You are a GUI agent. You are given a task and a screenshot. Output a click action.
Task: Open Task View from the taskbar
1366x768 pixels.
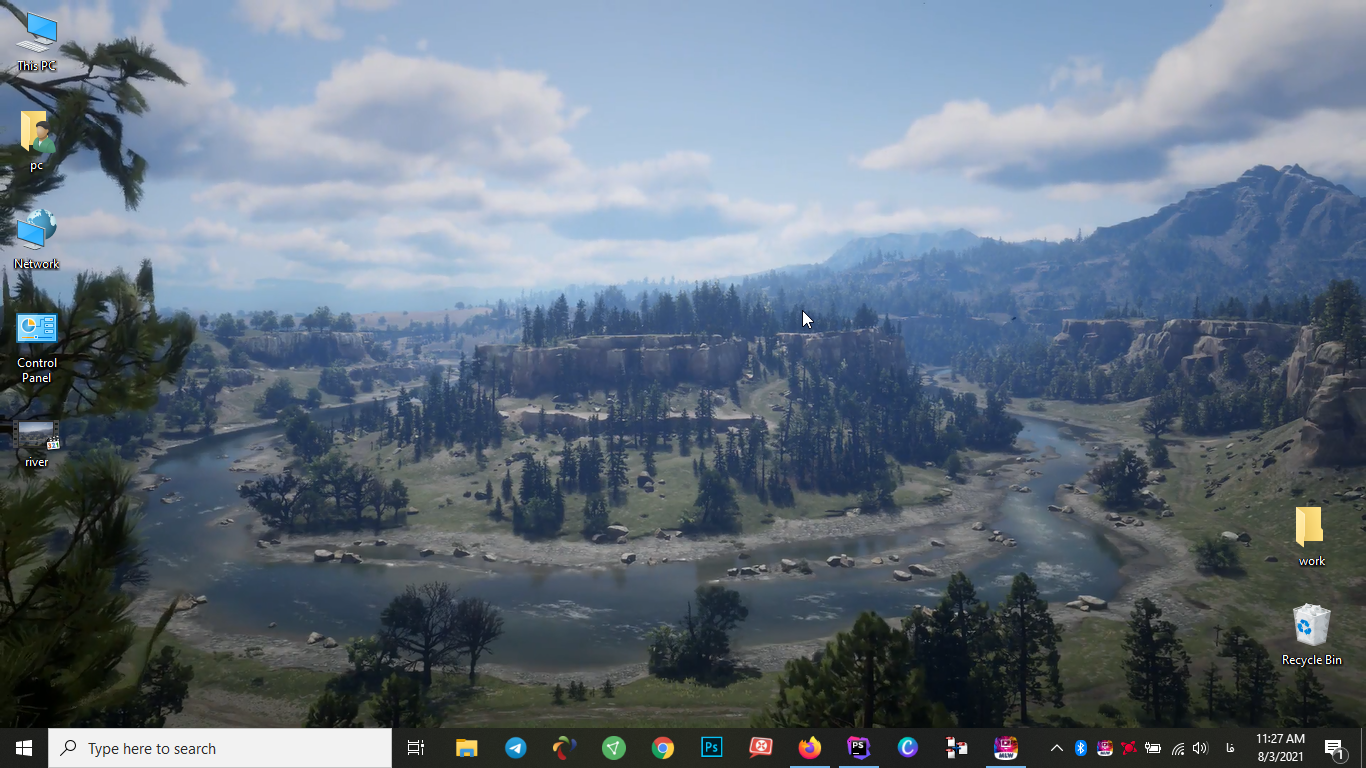point(416,748)
